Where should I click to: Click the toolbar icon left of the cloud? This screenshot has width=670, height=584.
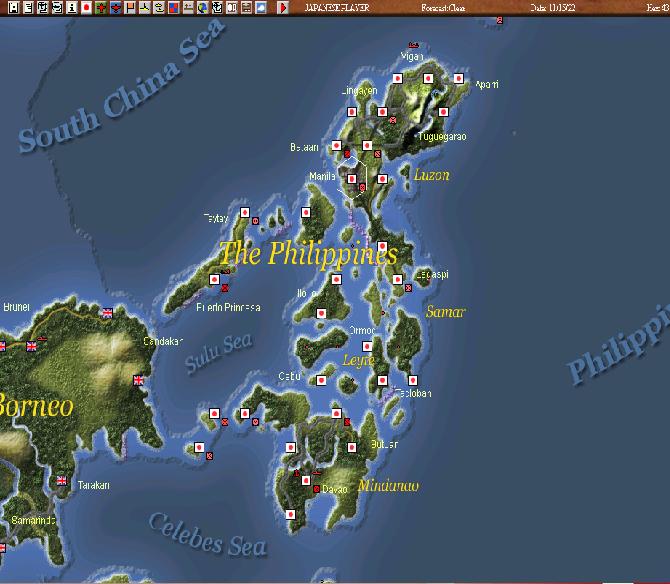point(246,7)
